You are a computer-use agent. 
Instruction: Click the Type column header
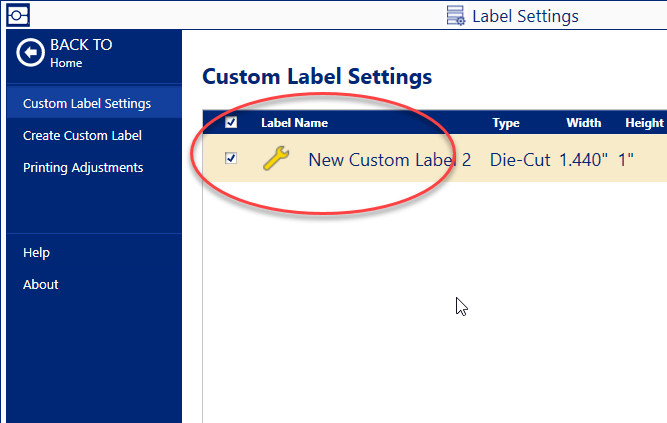click(x=506, y=123)
